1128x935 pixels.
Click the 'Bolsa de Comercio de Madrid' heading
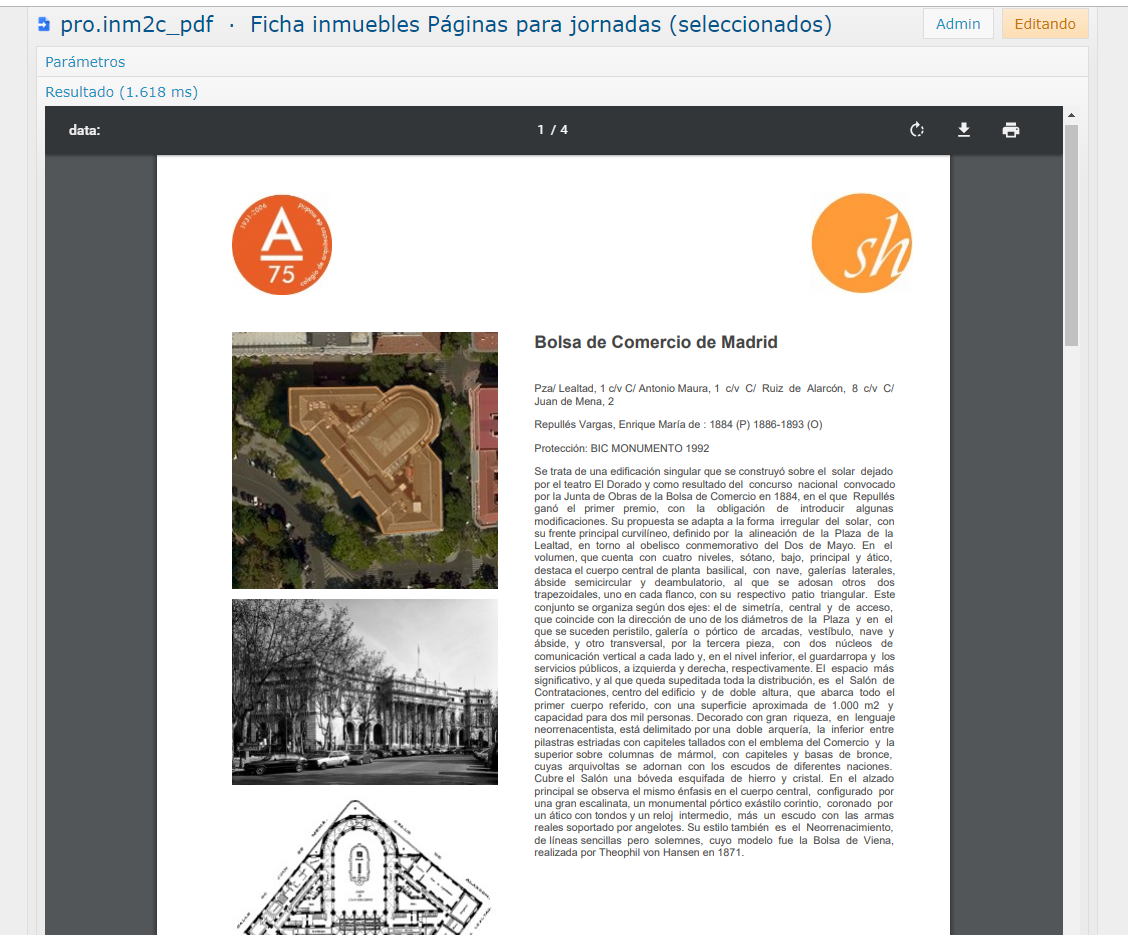[656, 342]
